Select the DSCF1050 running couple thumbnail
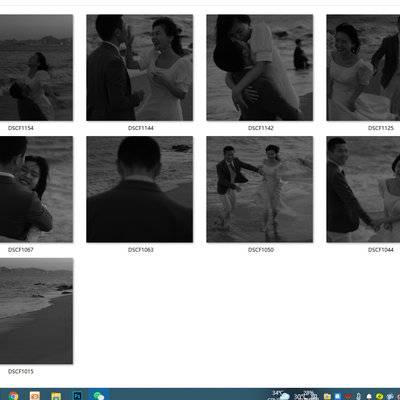 (x=259, y=189)
